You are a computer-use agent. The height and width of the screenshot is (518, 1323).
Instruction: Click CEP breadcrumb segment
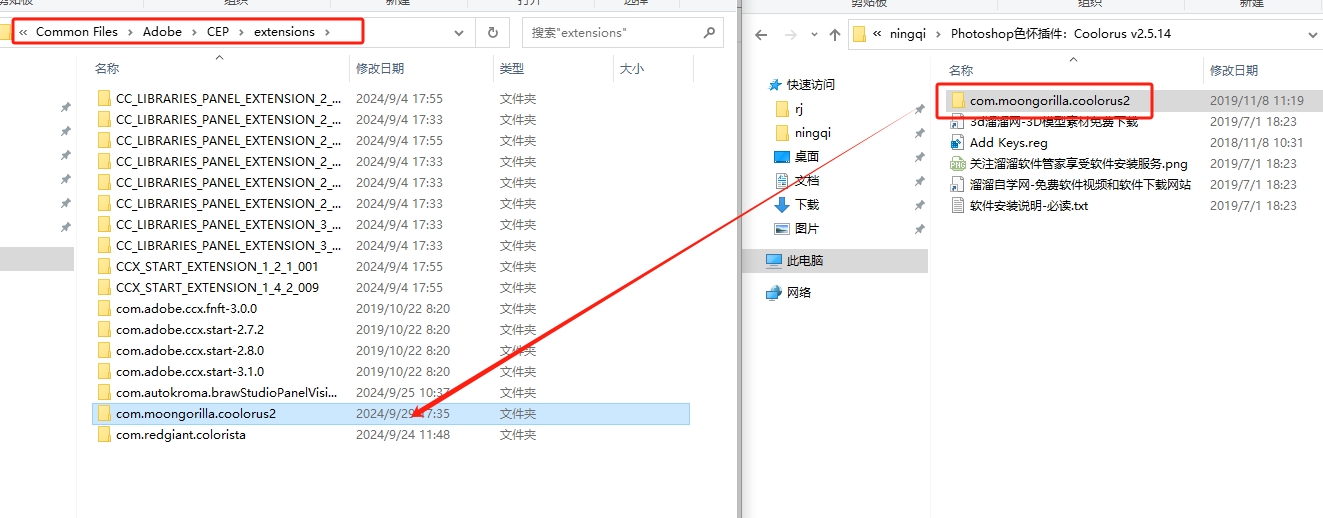tap(218, 32)
